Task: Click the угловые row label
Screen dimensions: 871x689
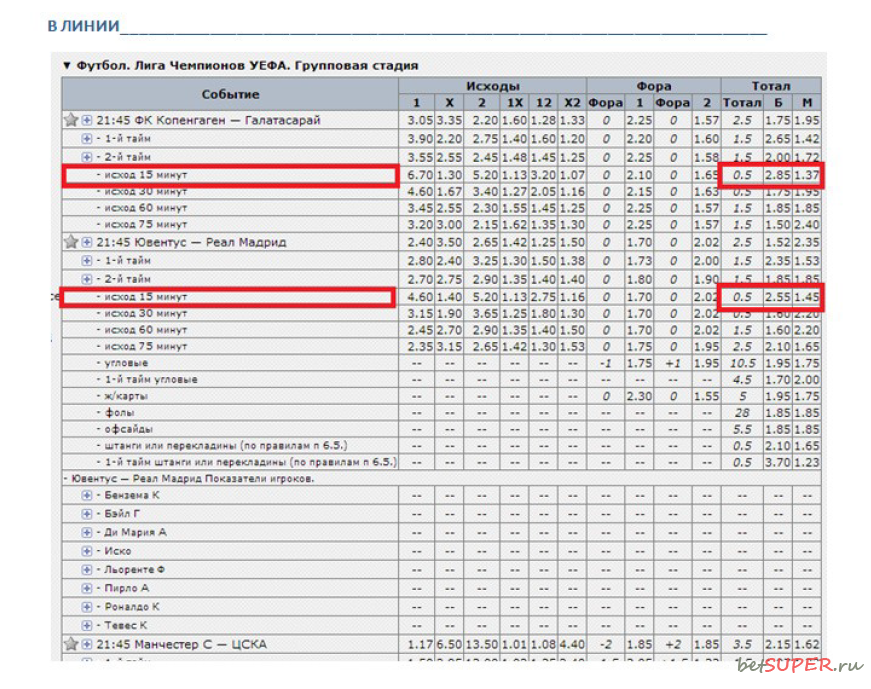Action: (126, 363)
